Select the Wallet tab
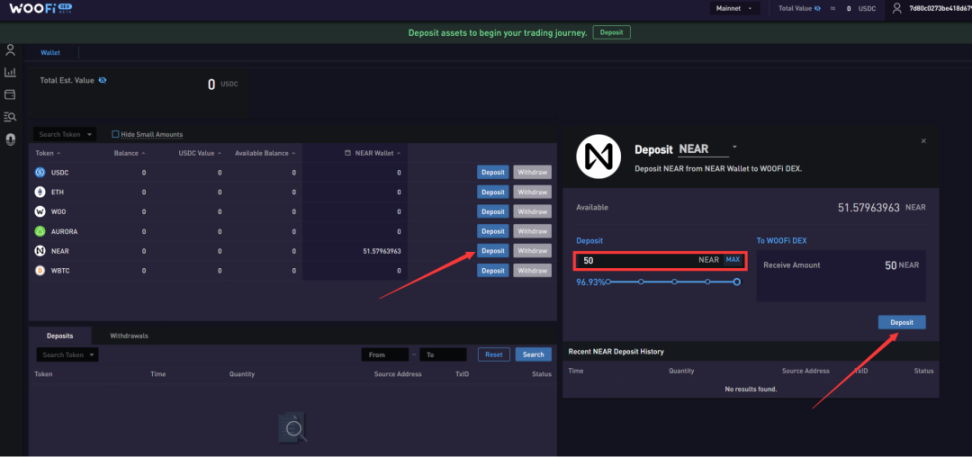 click(x=50, y=53)
